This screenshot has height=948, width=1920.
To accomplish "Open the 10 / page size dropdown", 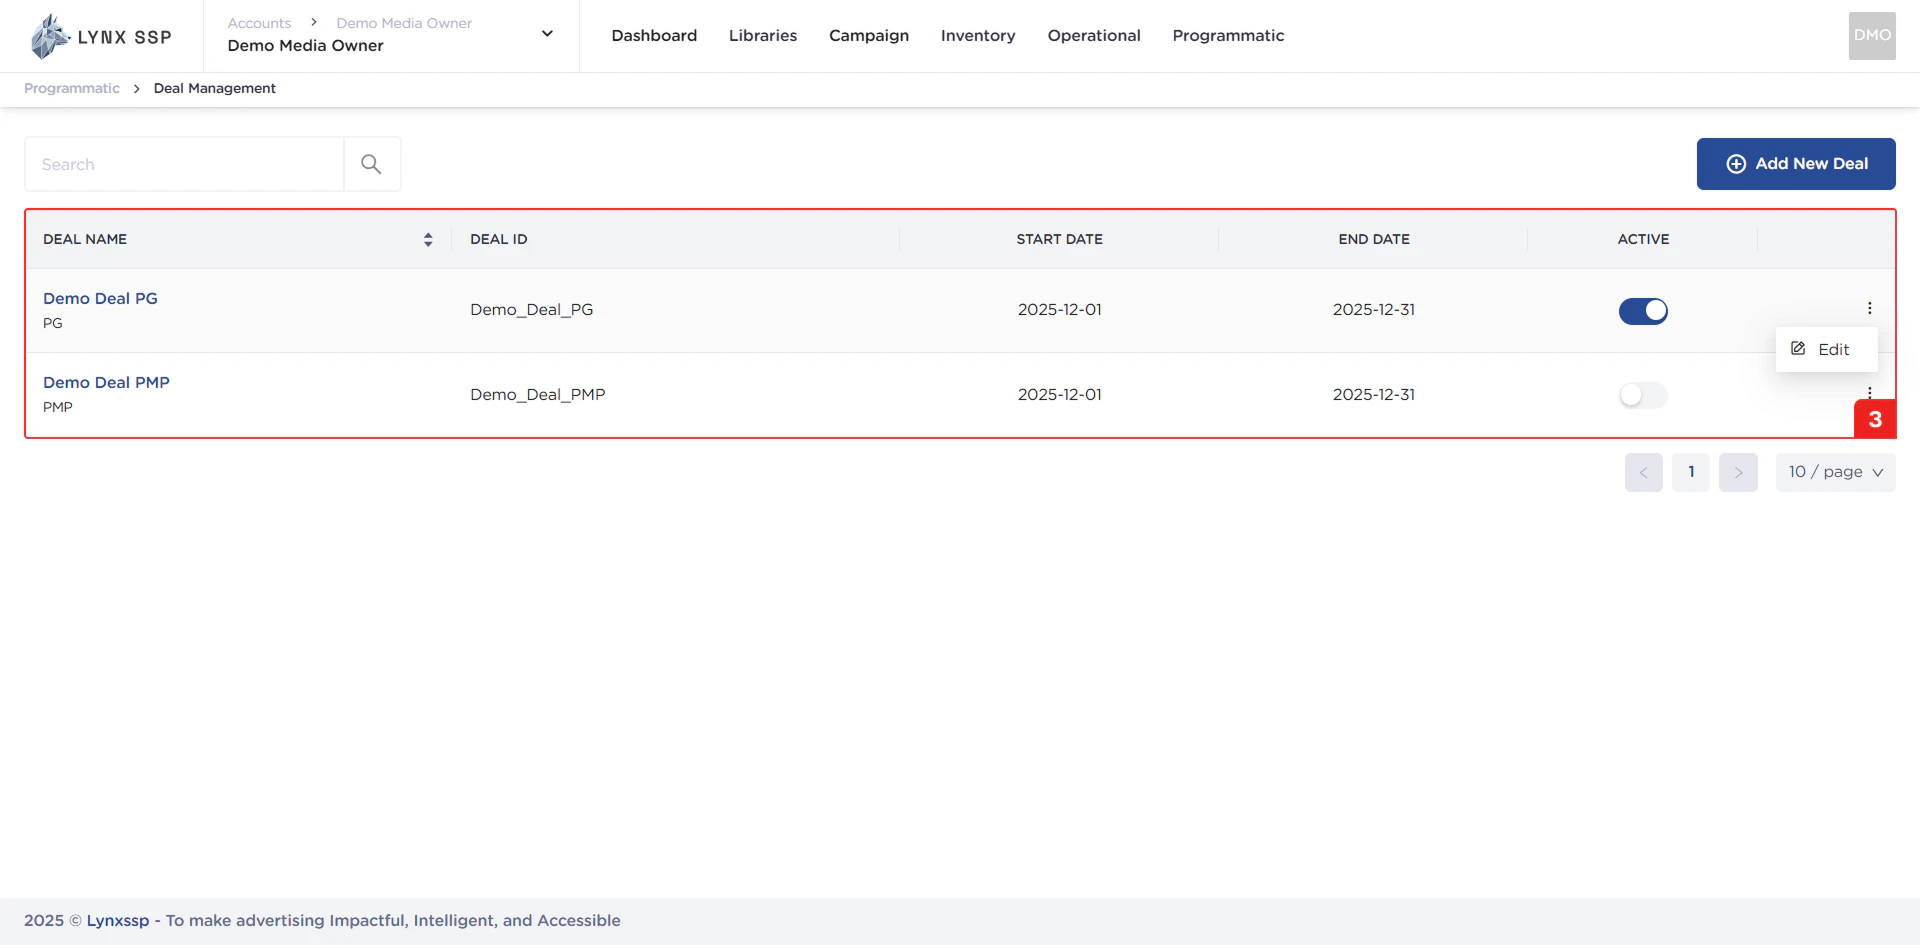I will (x=1835, y=472).
